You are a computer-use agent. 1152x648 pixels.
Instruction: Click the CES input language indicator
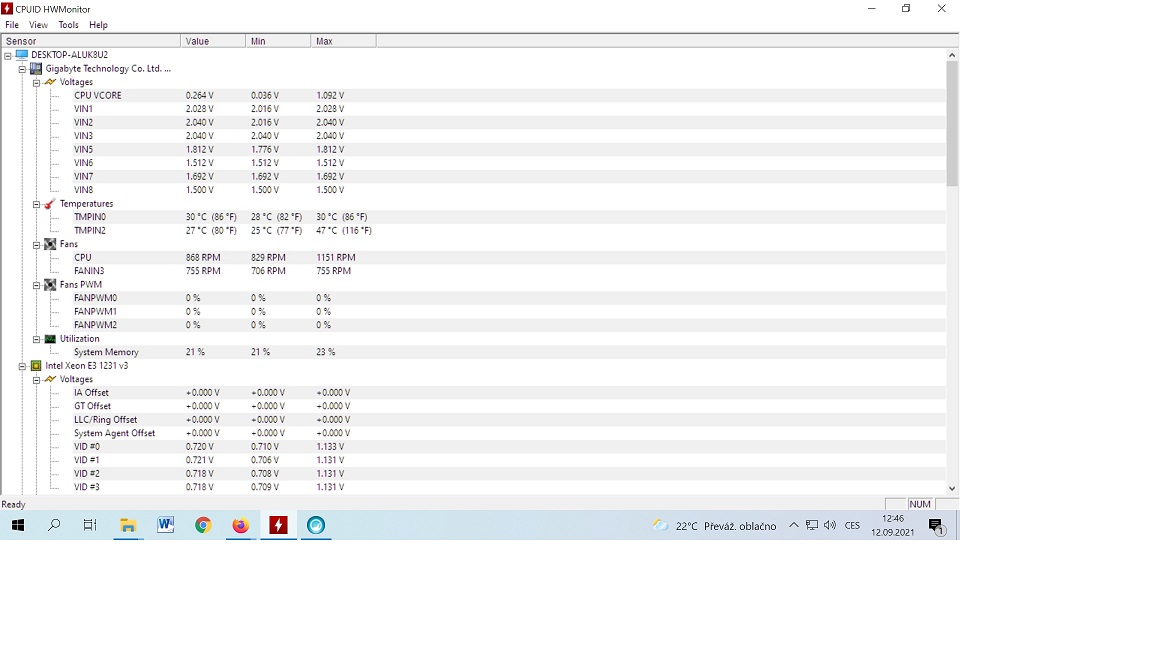tap(852, 525)
